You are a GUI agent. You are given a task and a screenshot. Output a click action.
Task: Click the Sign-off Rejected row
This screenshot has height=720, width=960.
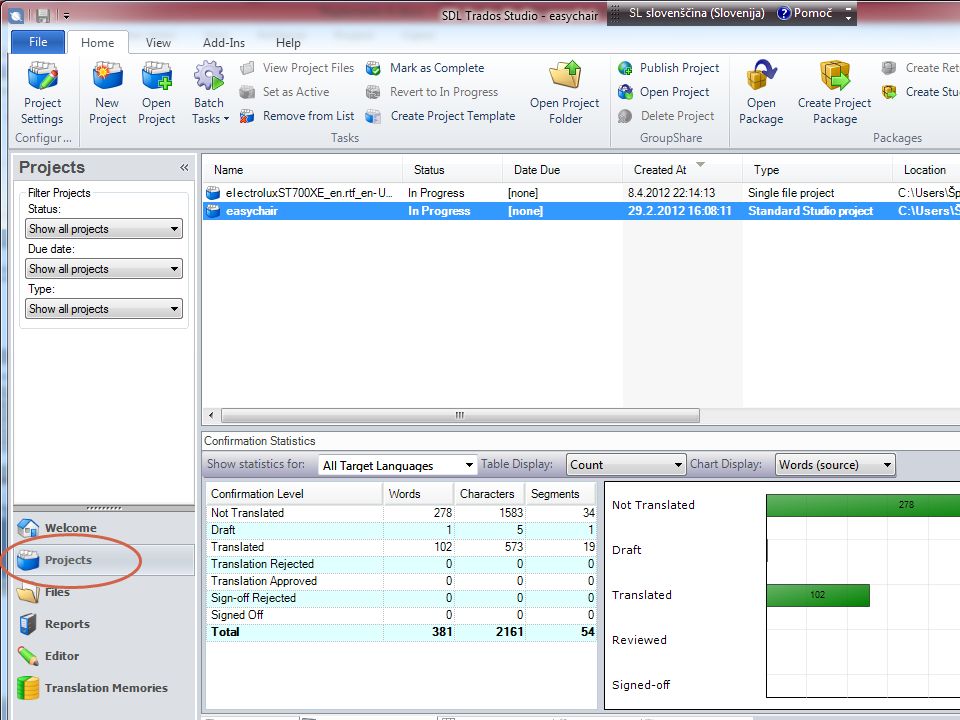point(401,598)
